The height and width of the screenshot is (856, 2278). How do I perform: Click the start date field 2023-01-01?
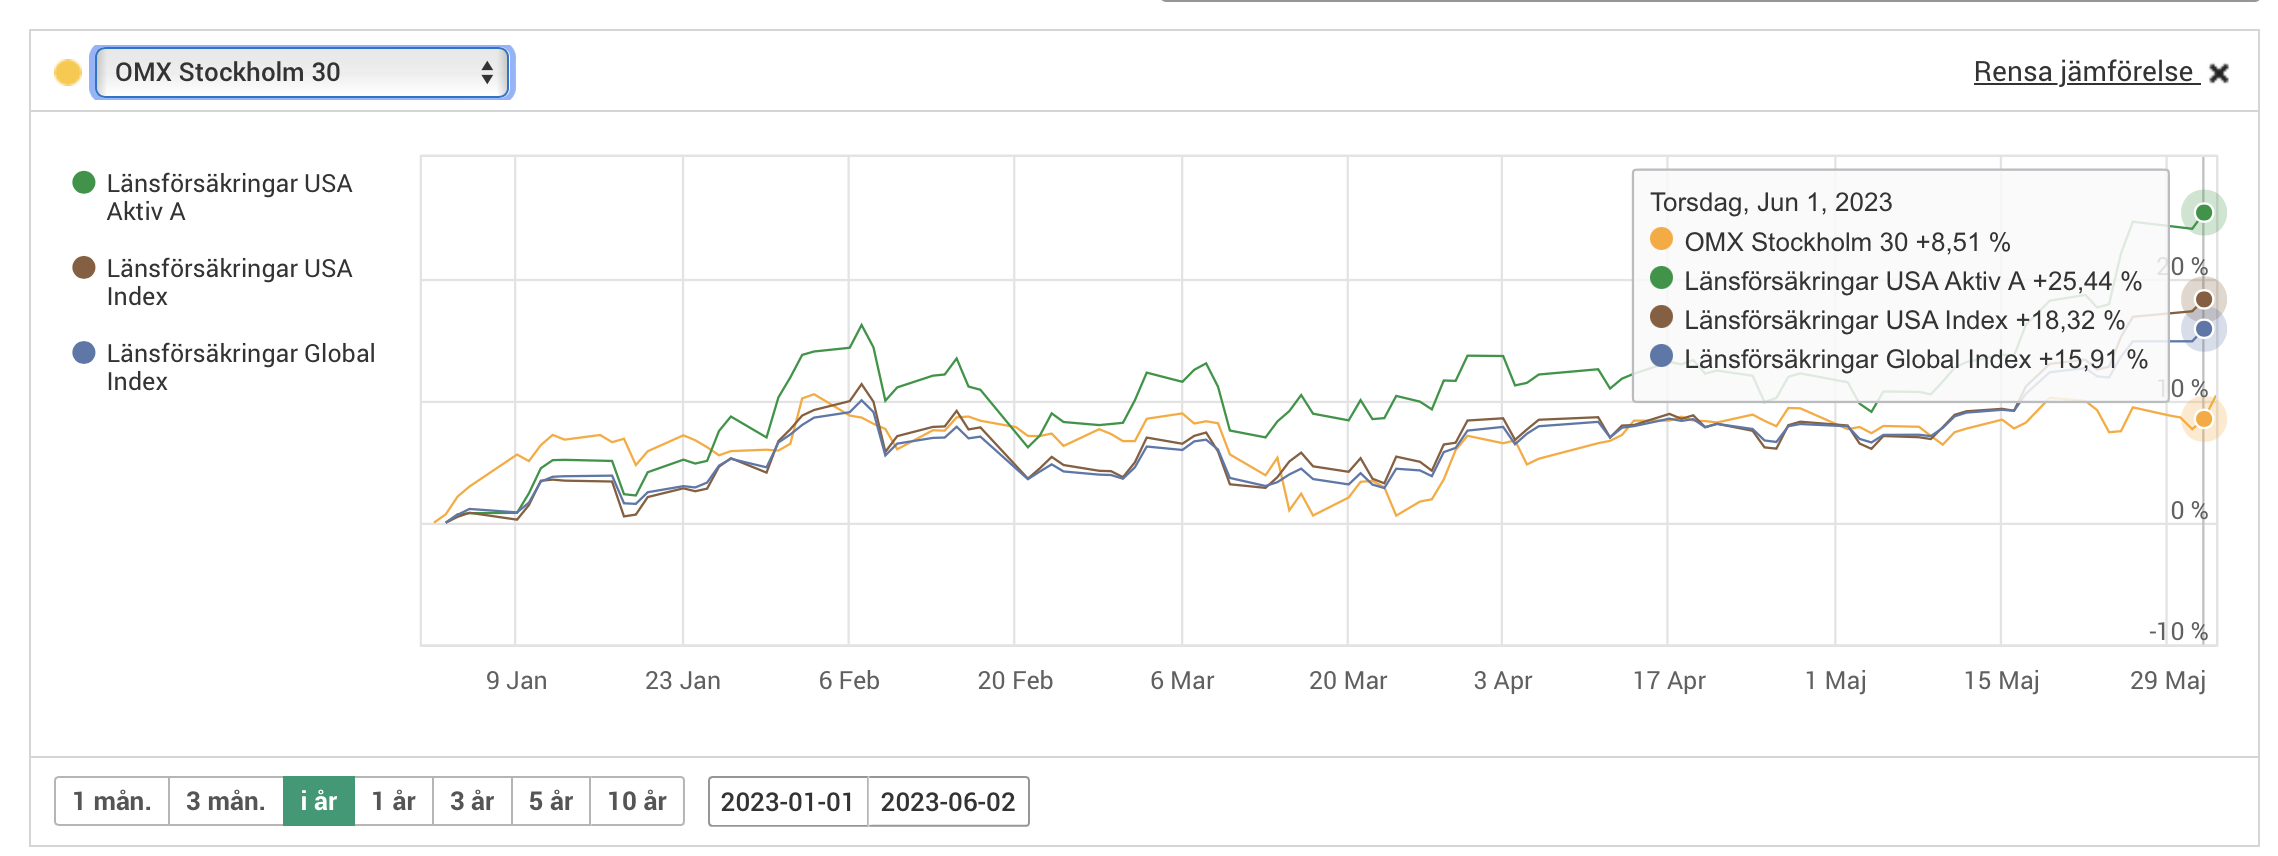coord(788,801)
